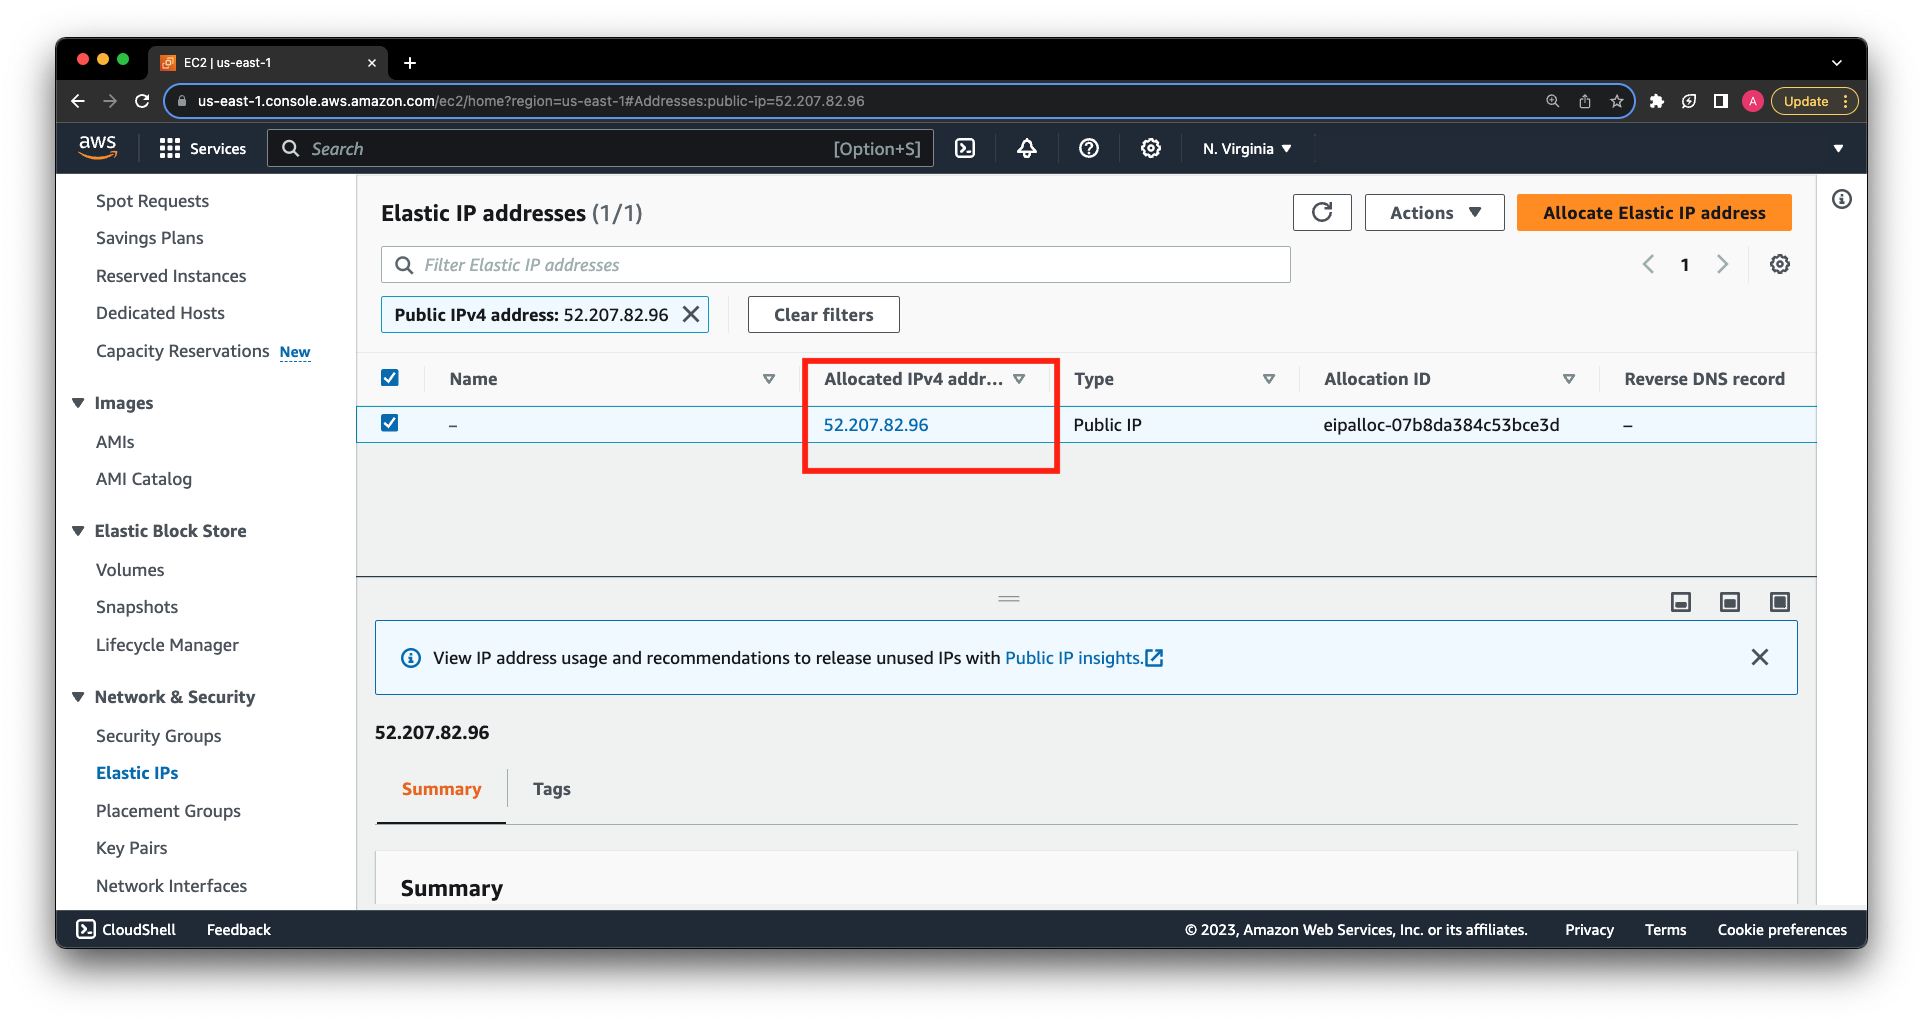This screenshot has width=1923, height=1022.
Task: Open Network Interfaces in the sidebar
Action: [x=171, y=886]
